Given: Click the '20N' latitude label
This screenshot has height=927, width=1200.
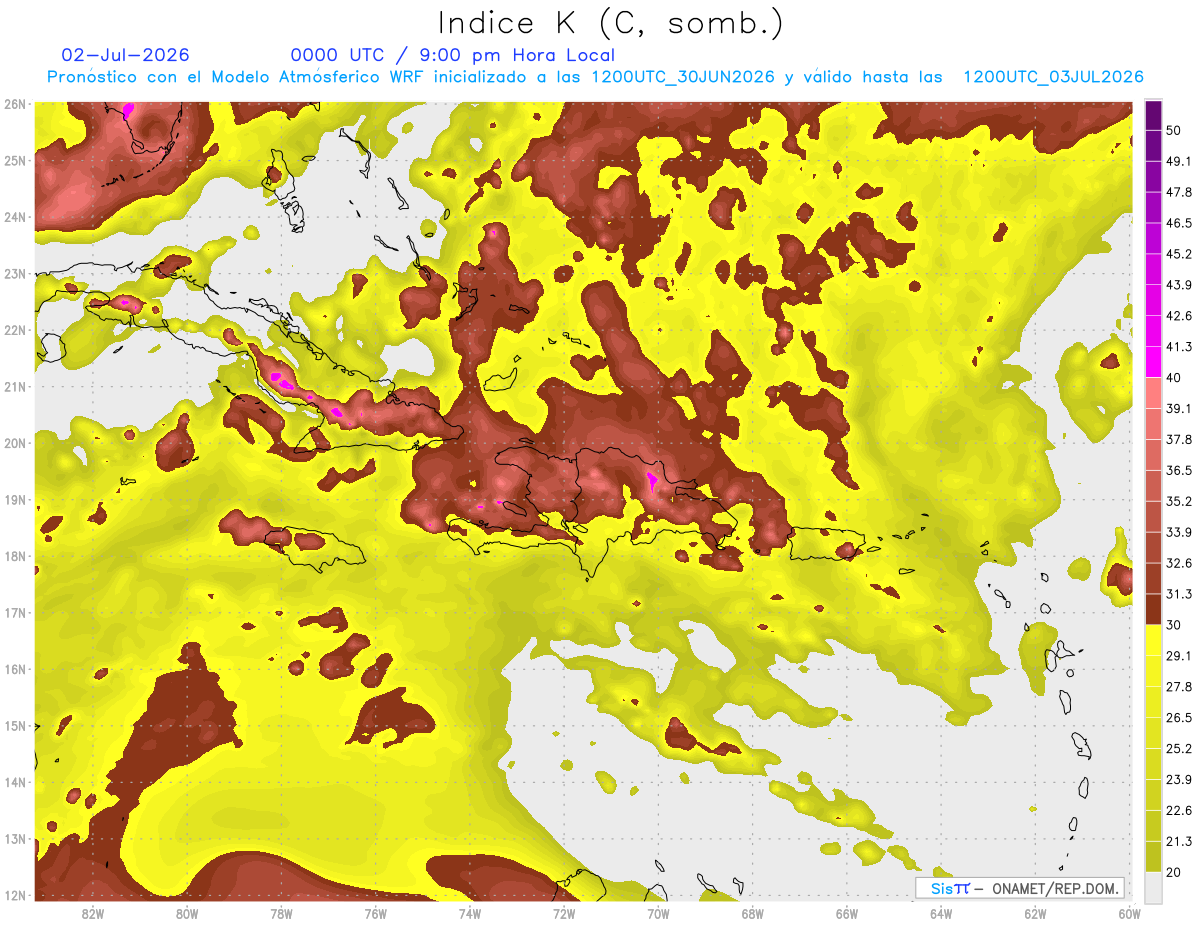Looking at the screenshot, I should pos(16,443).
